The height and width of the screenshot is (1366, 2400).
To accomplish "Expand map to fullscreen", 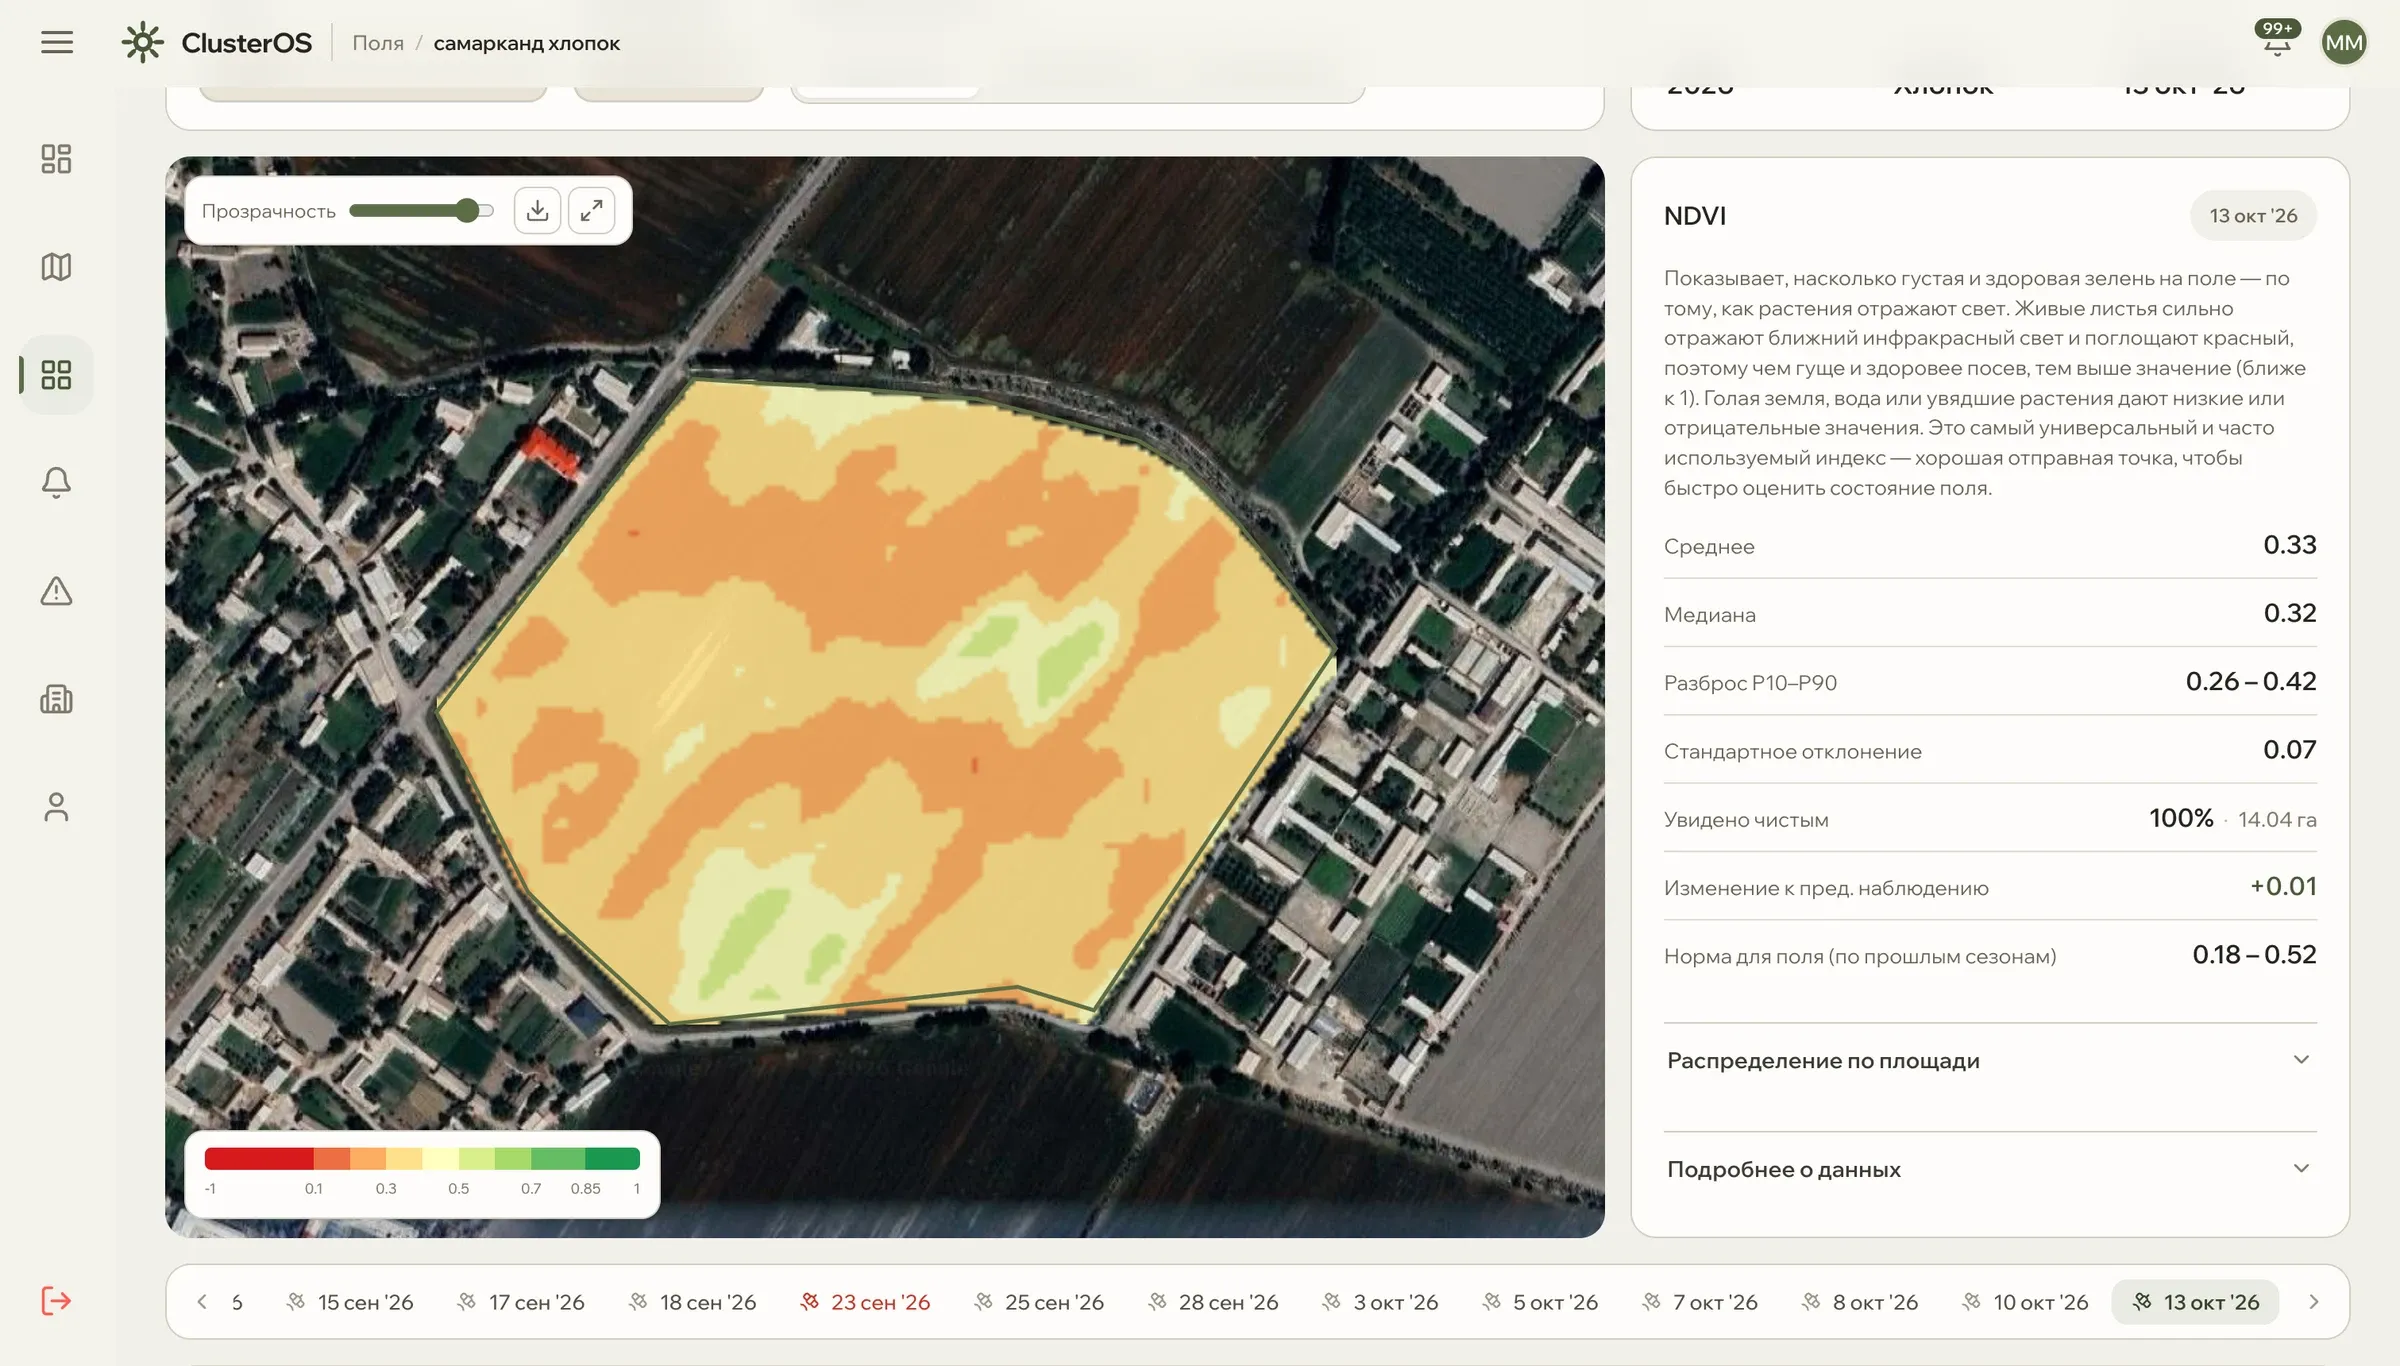I will point(591,210).
